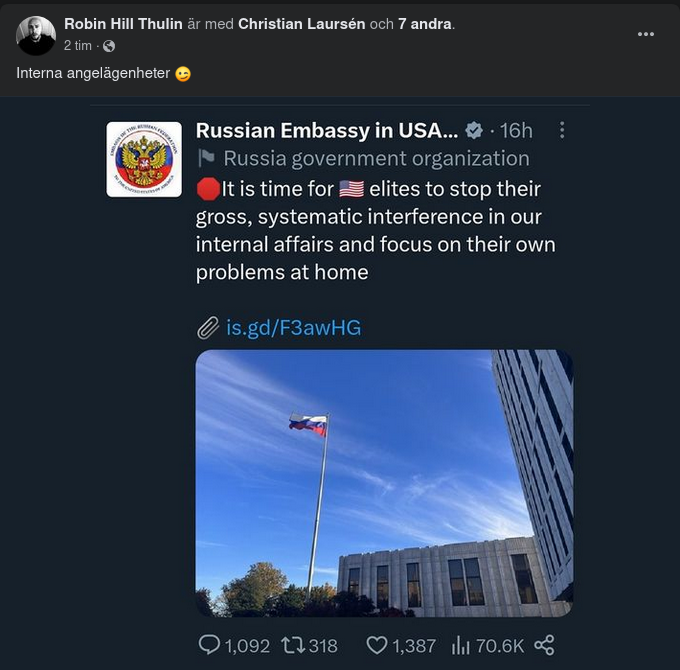This screenshot has height=670, width=680.
Task: Open the tweet's vertical three-dot menu
Action: coord(562,130)
